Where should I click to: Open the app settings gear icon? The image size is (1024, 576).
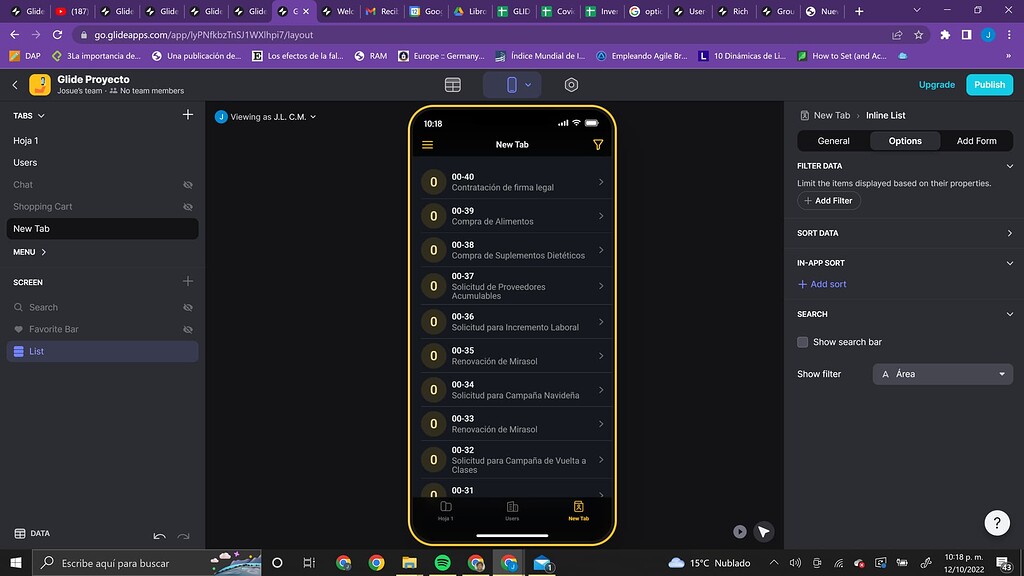click(x=571, y=84)
